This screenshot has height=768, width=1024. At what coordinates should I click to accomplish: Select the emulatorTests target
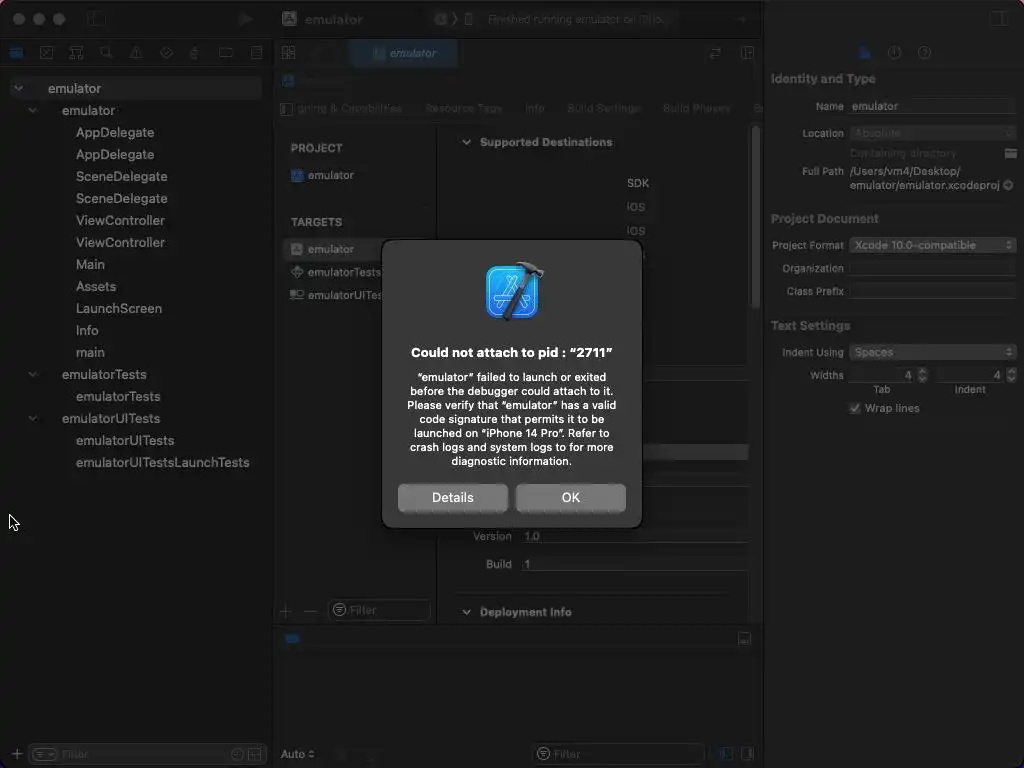(336, 272)
